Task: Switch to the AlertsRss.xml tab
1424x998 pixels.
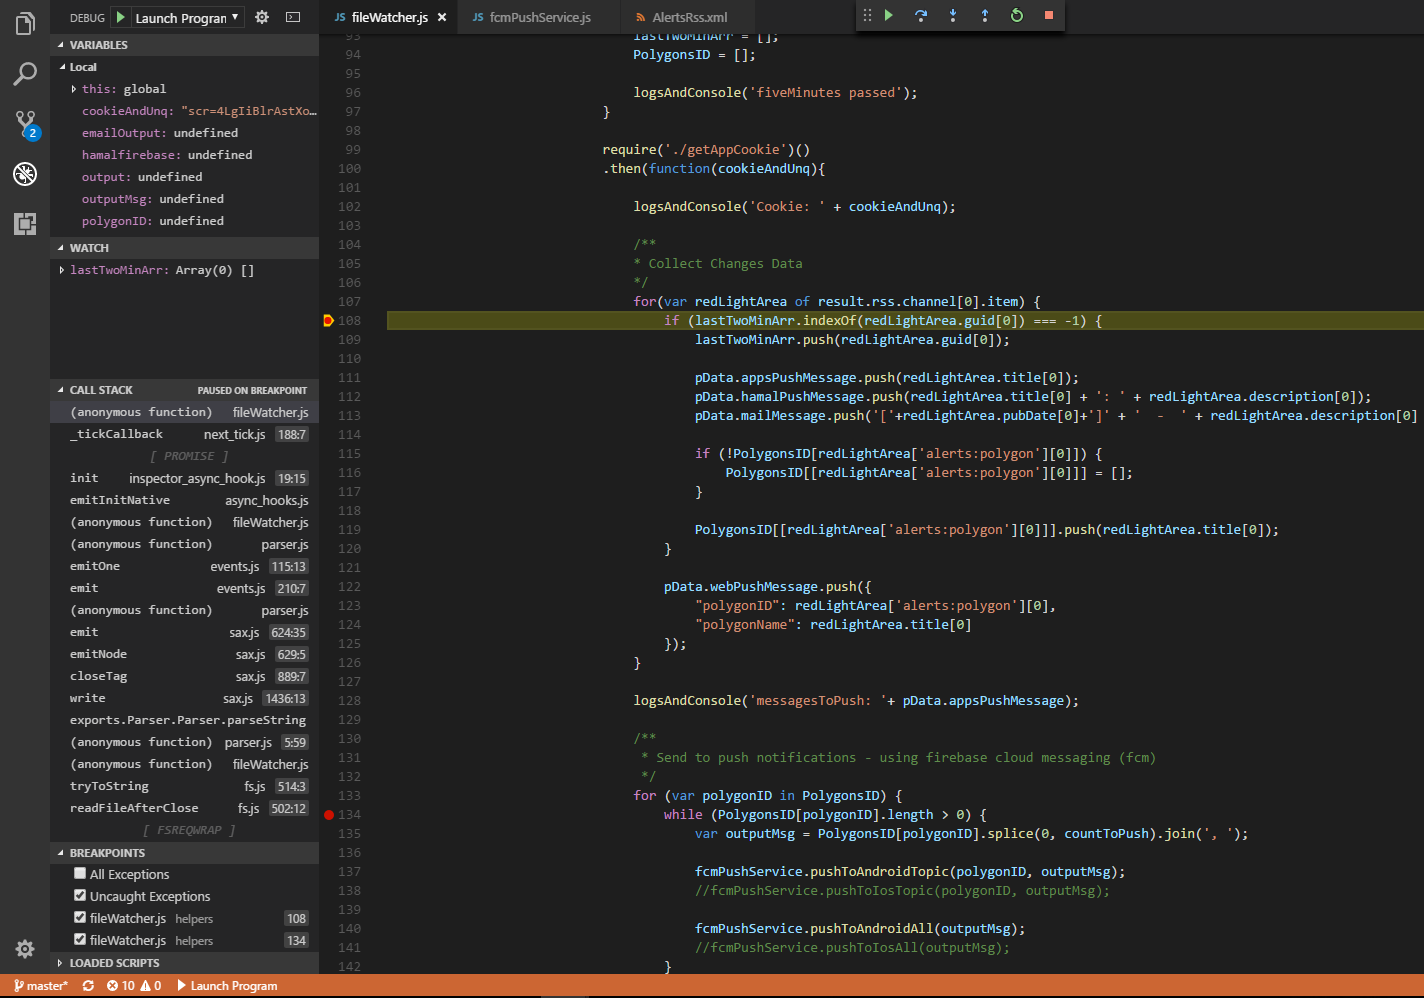Action: coord(689,17)
